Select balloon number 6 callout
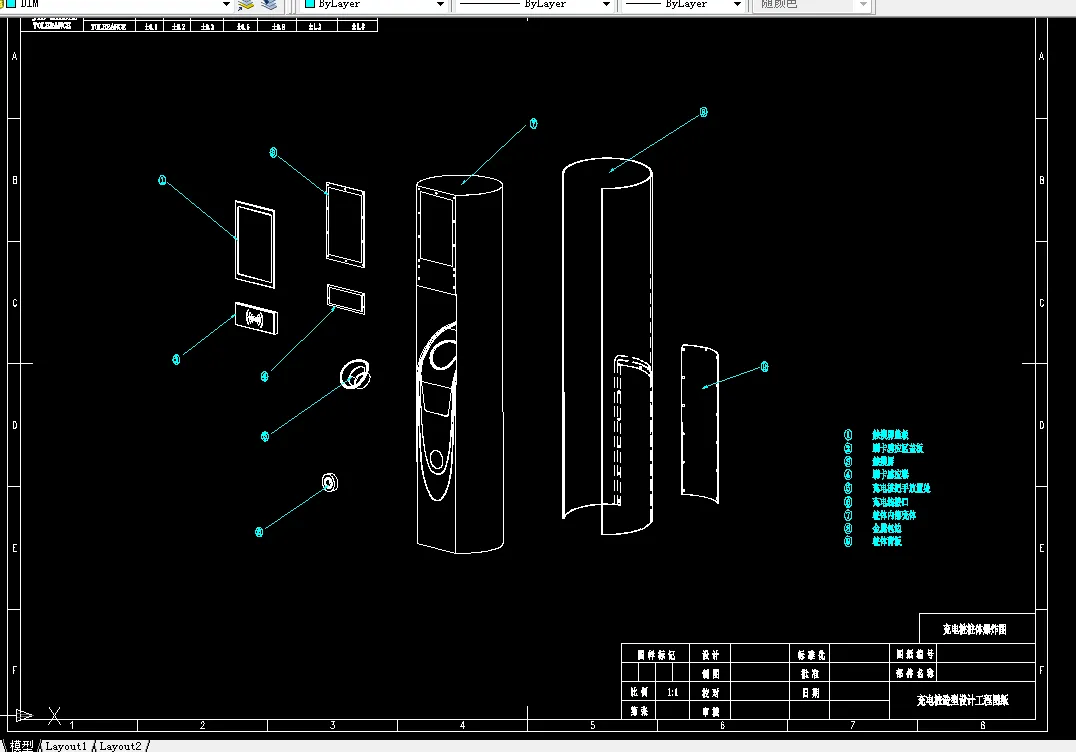Screen dimensions: 1076x752 [259, 532]
